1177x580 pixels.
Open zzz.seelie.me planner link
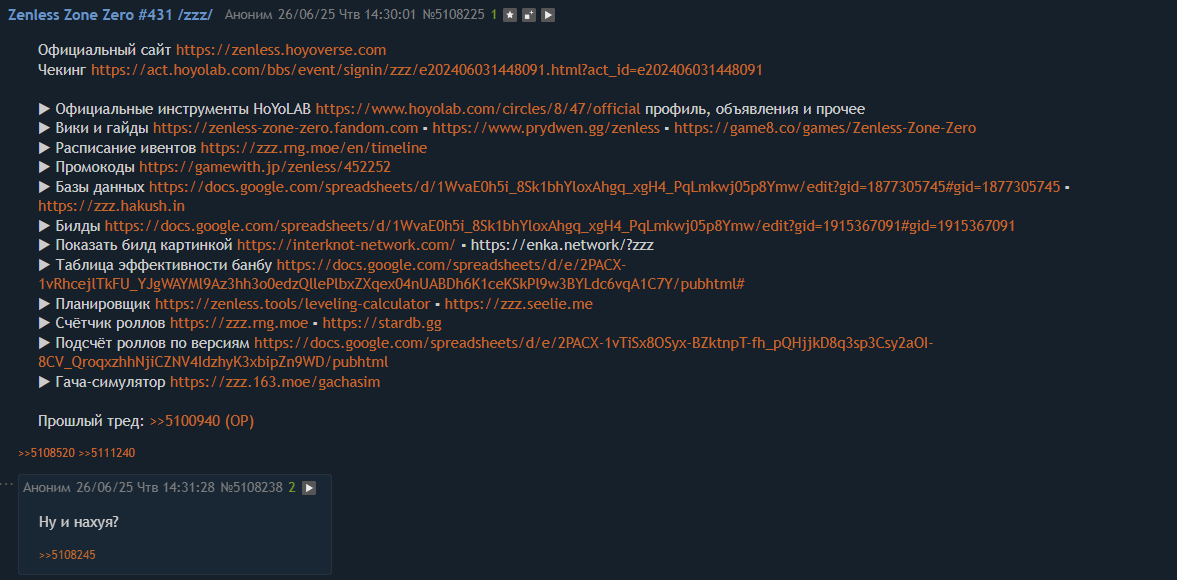point(519,304)
